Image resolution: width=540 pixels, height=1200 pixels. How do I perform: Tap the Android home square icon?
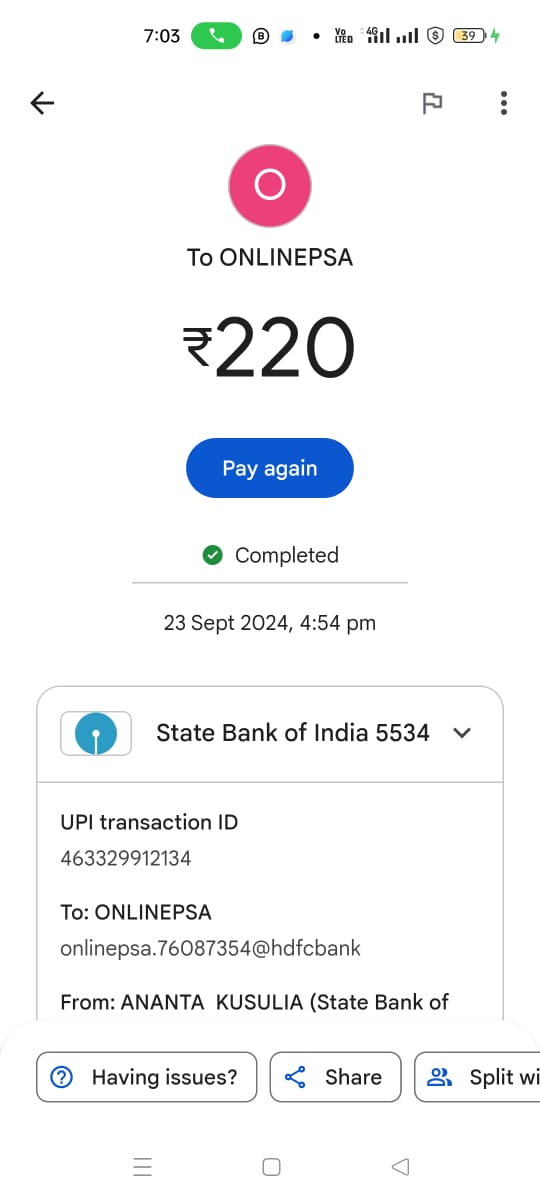[x=271, y=1166]
